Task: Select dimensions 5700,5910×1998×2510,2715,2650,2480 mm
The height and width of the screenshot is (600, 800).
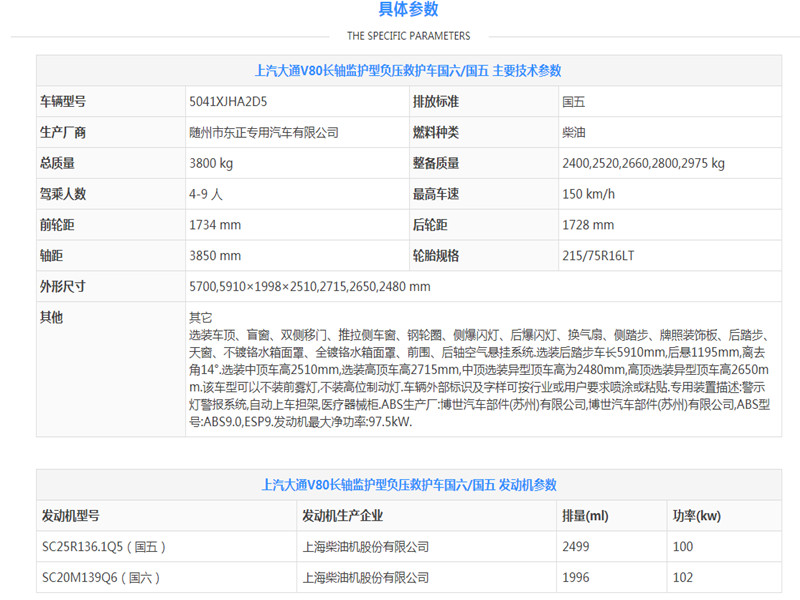Action: 310,287
